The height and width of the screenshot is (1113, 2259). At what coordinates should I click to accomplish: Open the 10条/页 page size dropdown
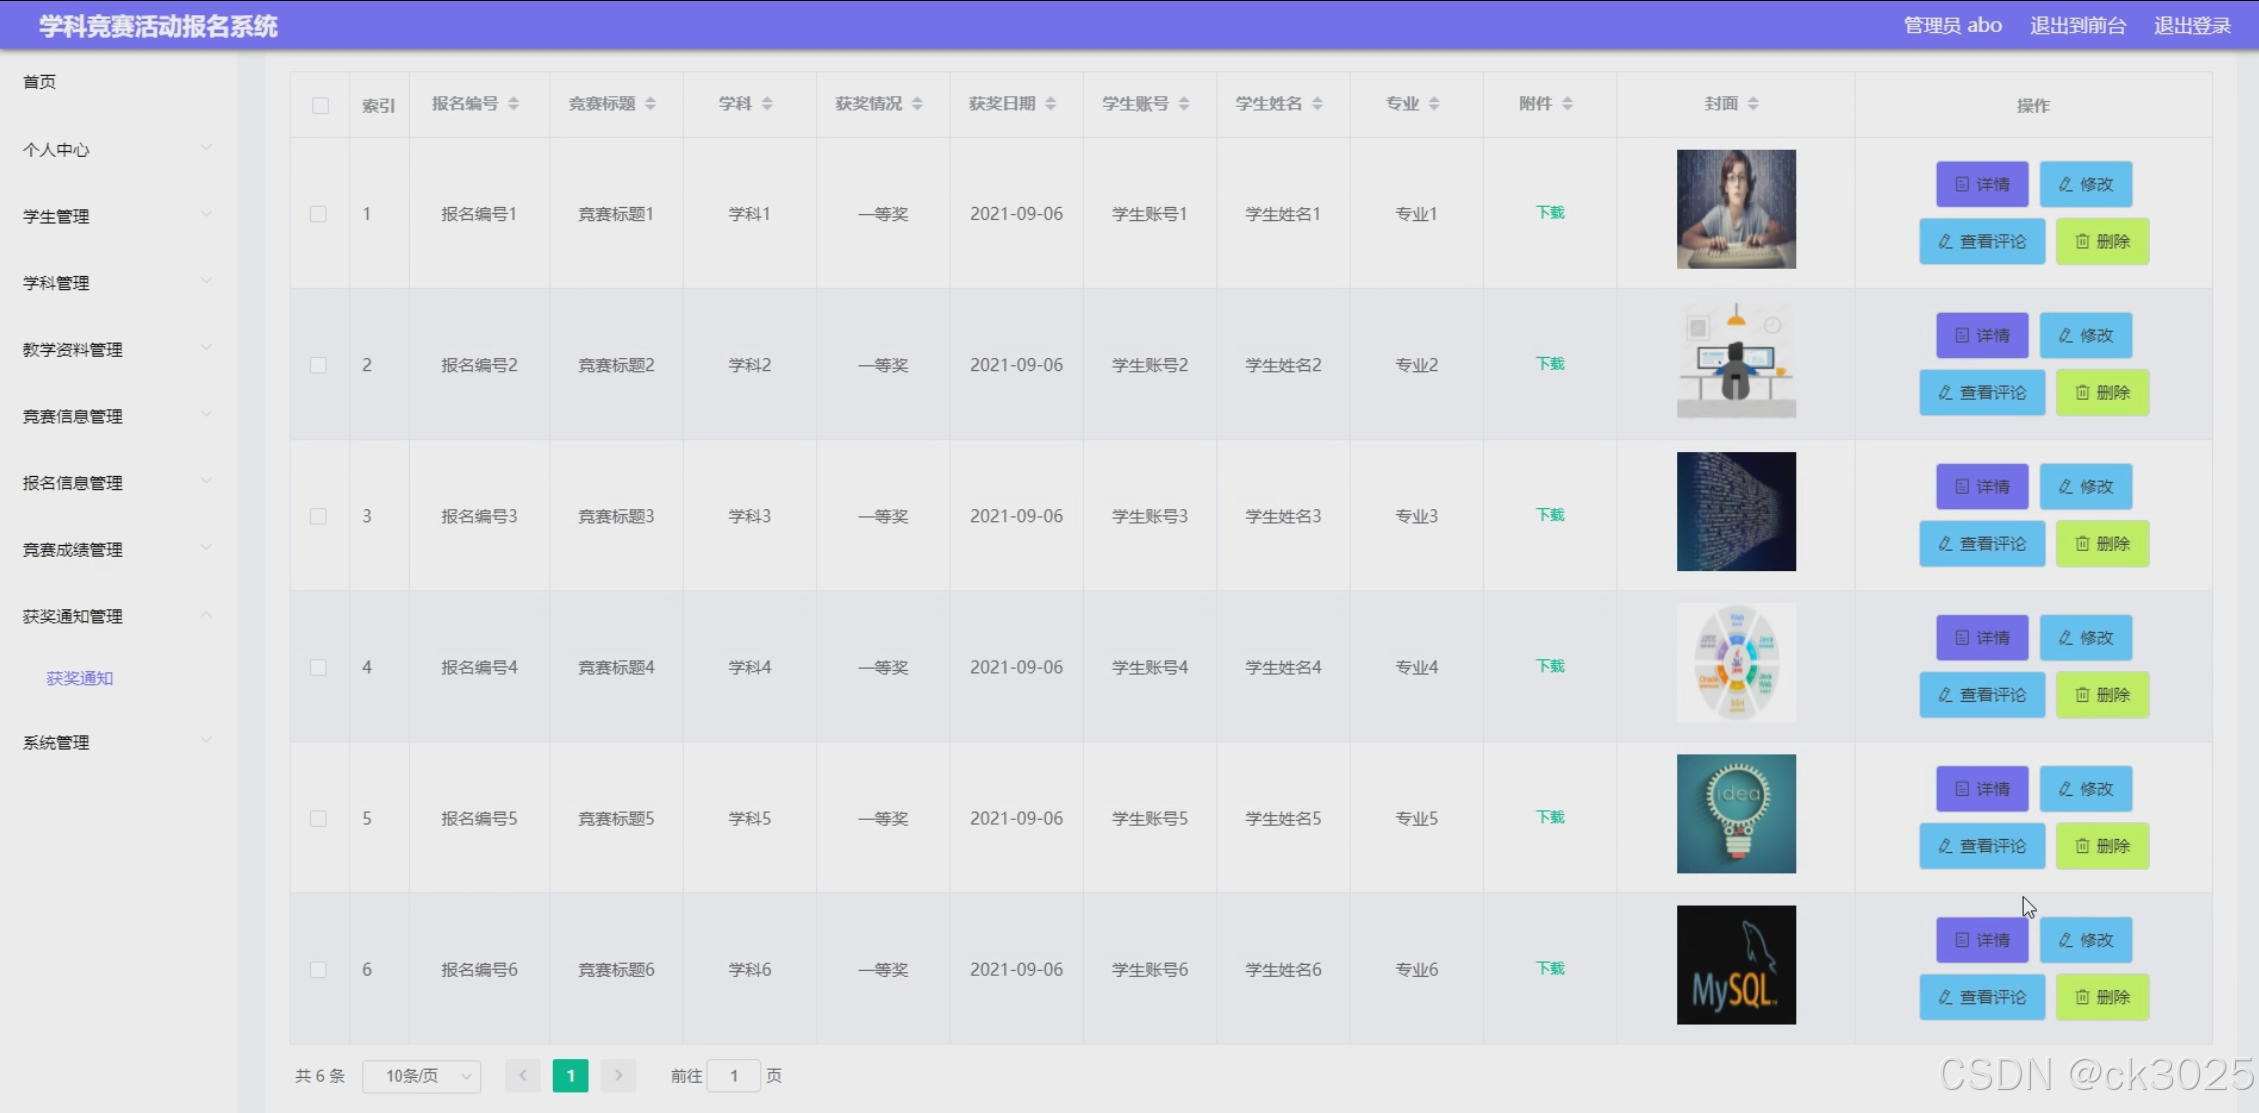(x=421, y=1076)
